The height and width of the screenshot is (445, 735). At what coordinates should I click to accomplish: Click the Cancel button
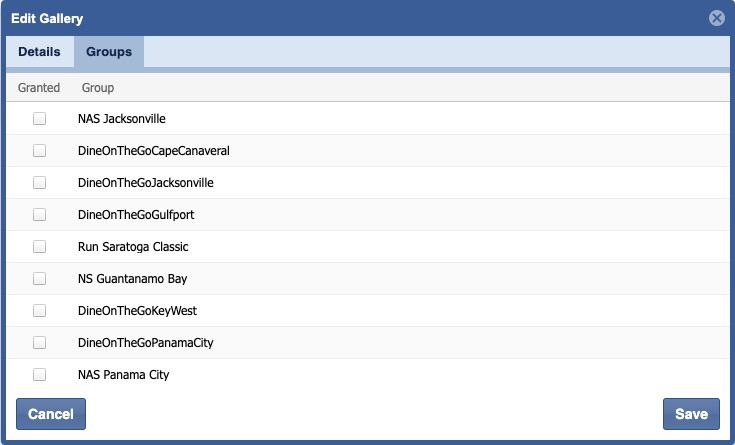pos(51,414)
